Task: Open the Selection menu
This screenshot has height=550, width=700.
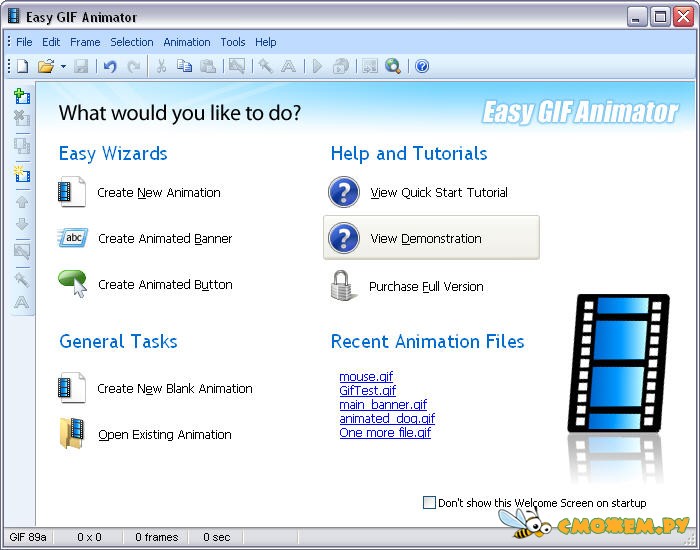Action: coord(132,42)
